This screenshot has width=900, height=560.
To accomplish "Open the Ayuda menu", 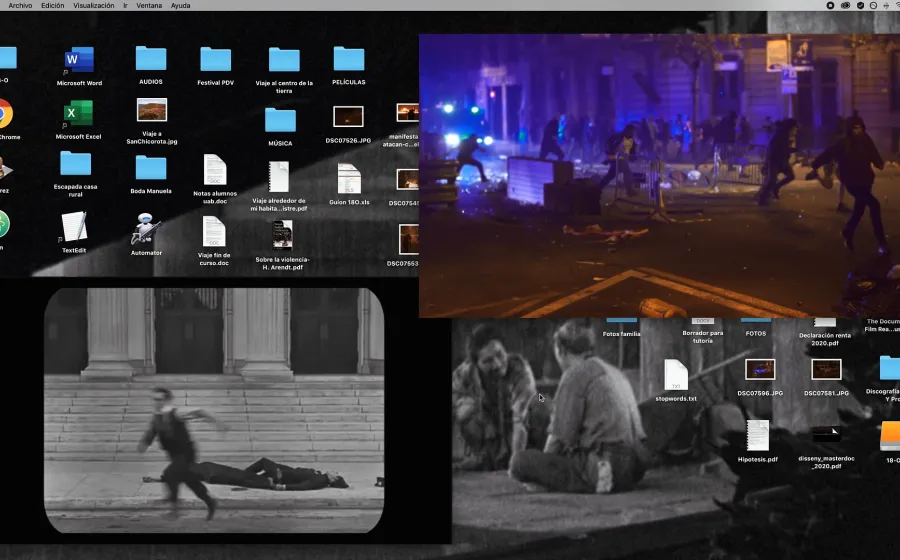I will tap(181, 5).
